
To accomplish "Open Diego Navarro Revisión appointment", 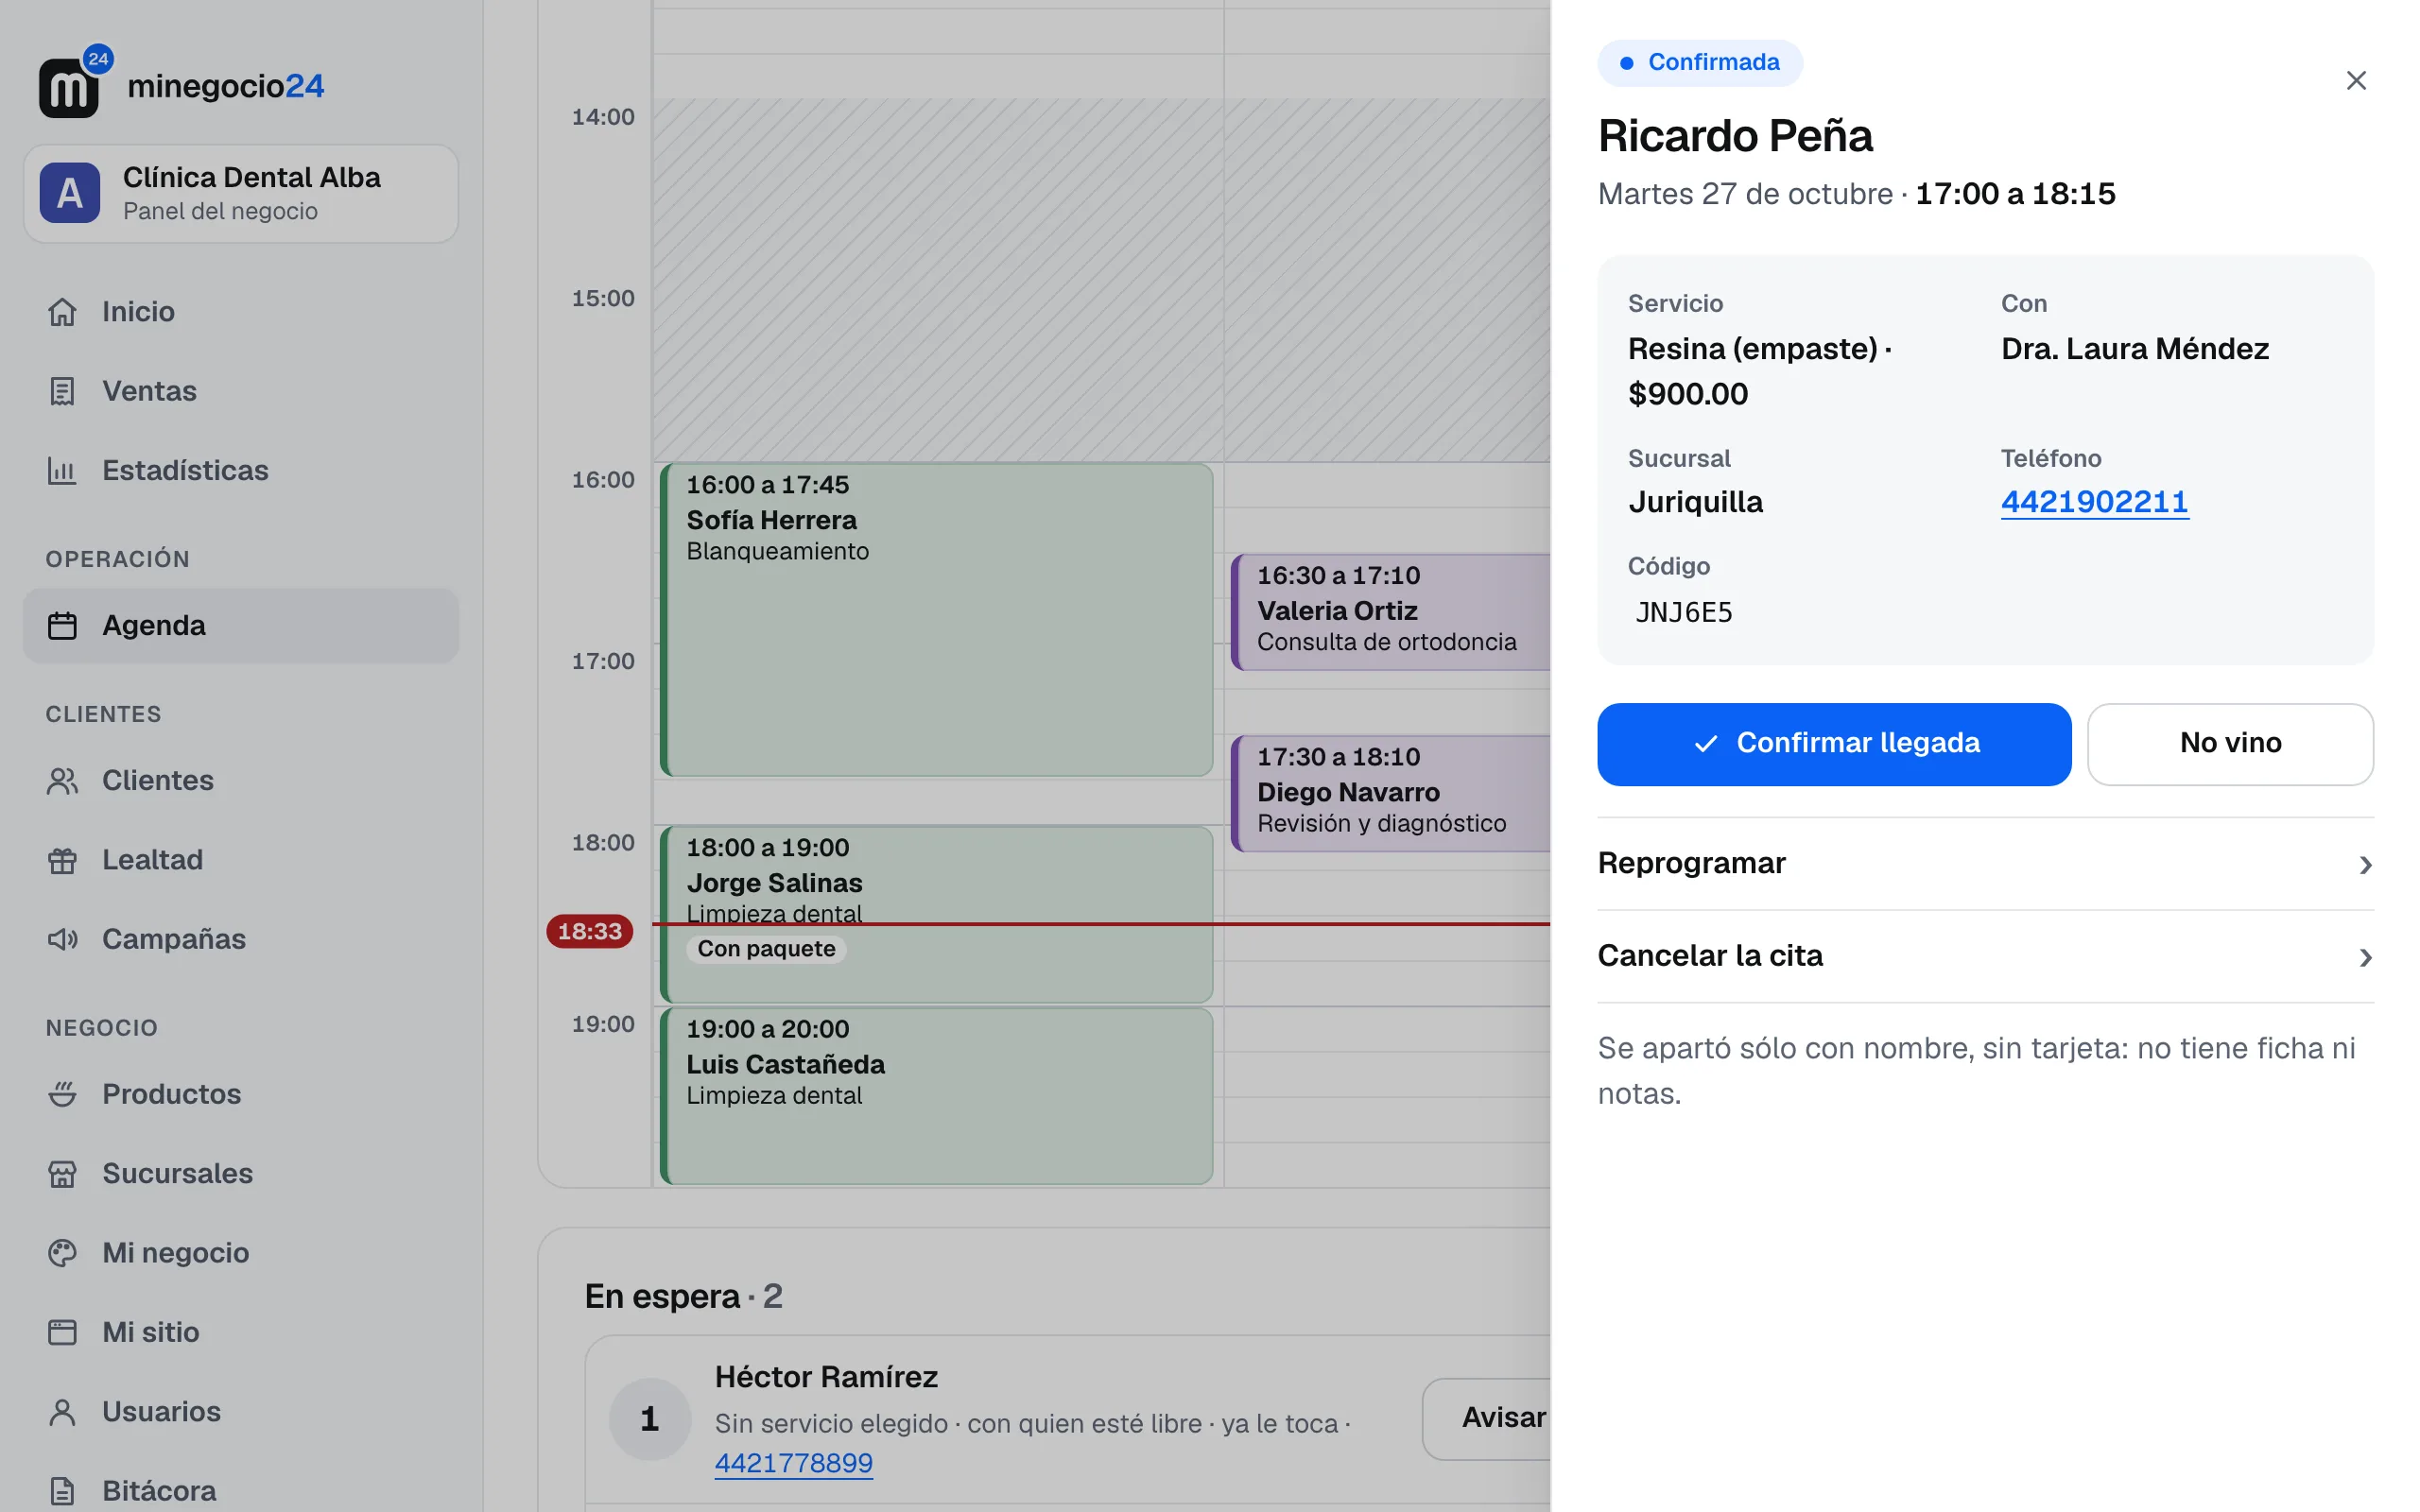I will tap(1391, 793).
